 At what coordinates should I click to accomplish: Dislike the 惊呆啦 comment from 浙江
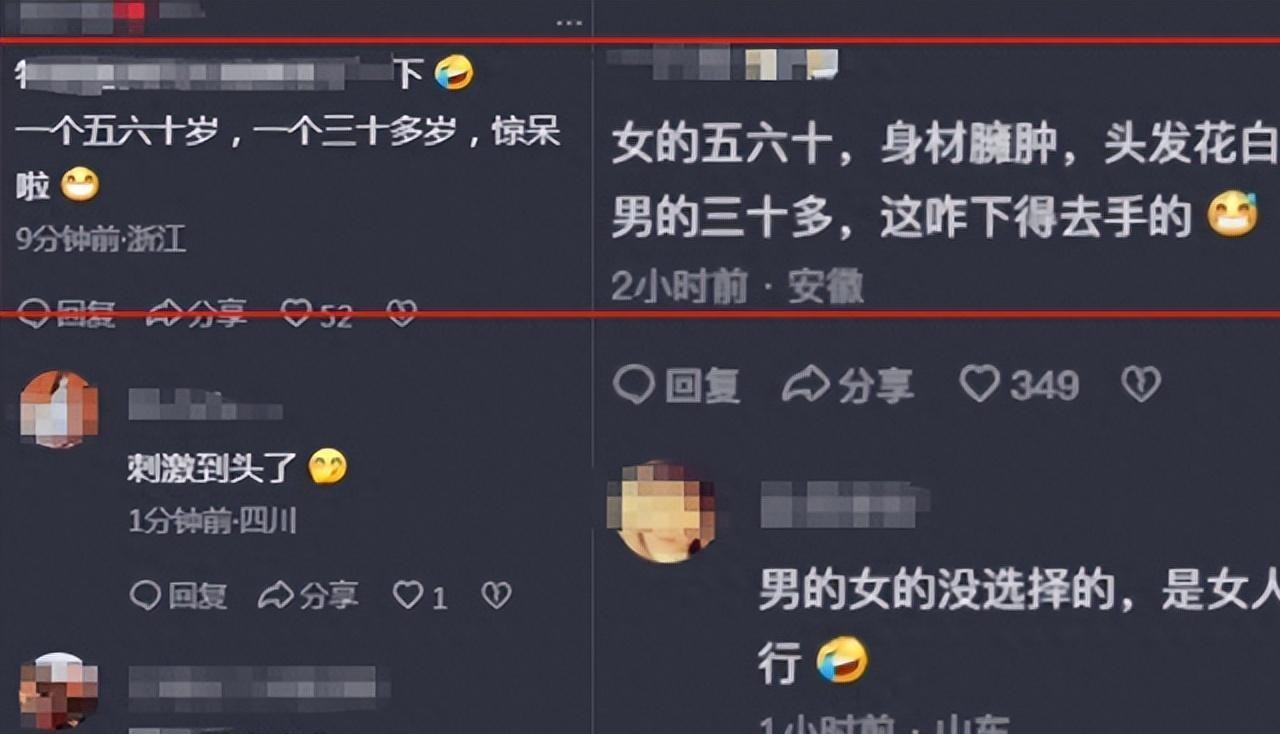tap(402, 314)
